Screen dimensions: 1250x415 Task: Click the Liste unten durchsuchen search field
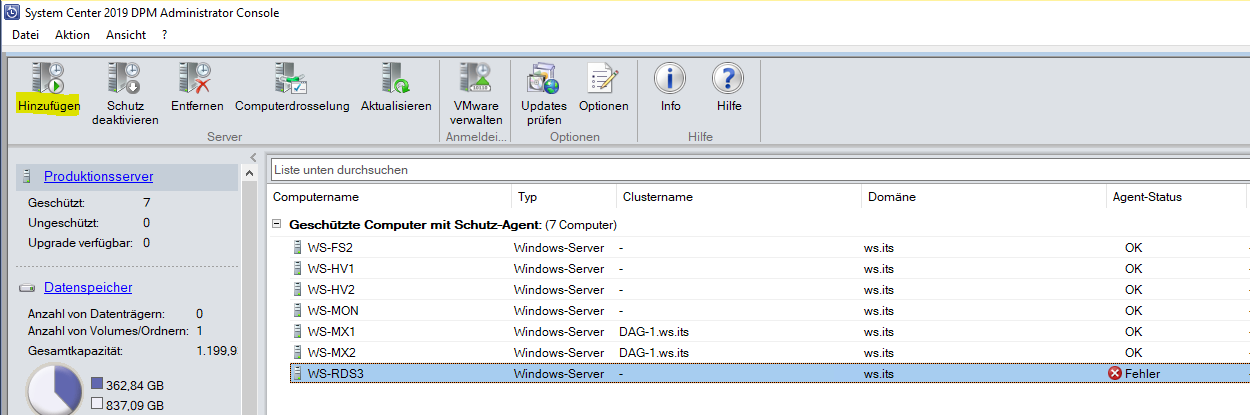point(758,170)
